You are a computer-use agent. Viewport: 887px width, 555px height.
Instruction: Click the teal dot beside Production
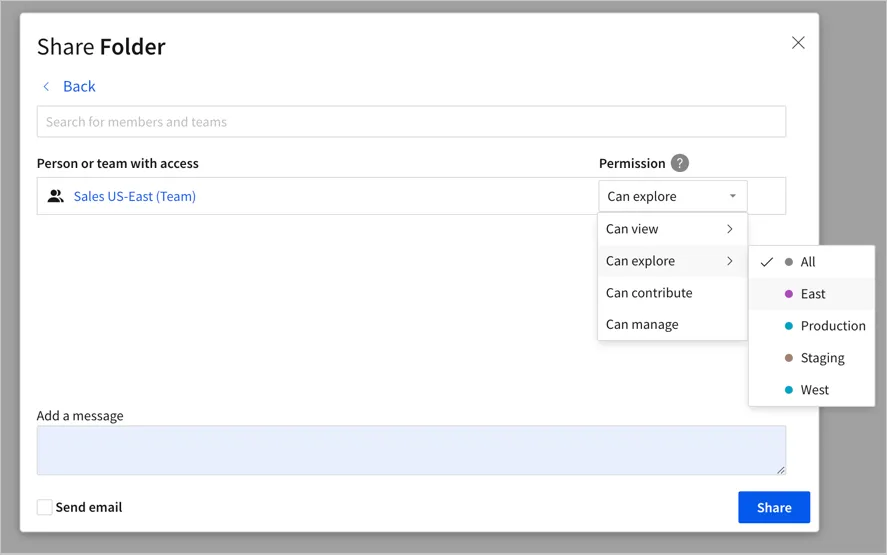[789, 326]
